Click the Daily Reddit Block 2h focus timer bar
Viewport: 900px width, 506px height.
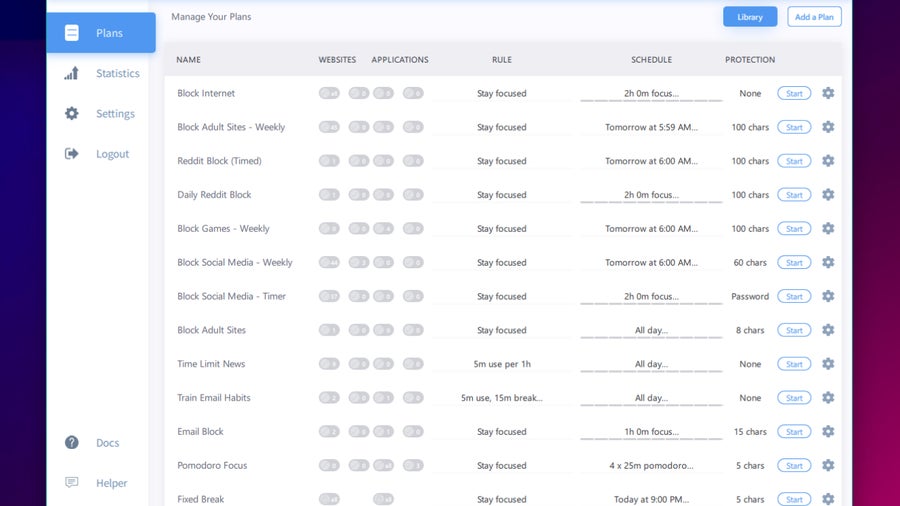651,195
